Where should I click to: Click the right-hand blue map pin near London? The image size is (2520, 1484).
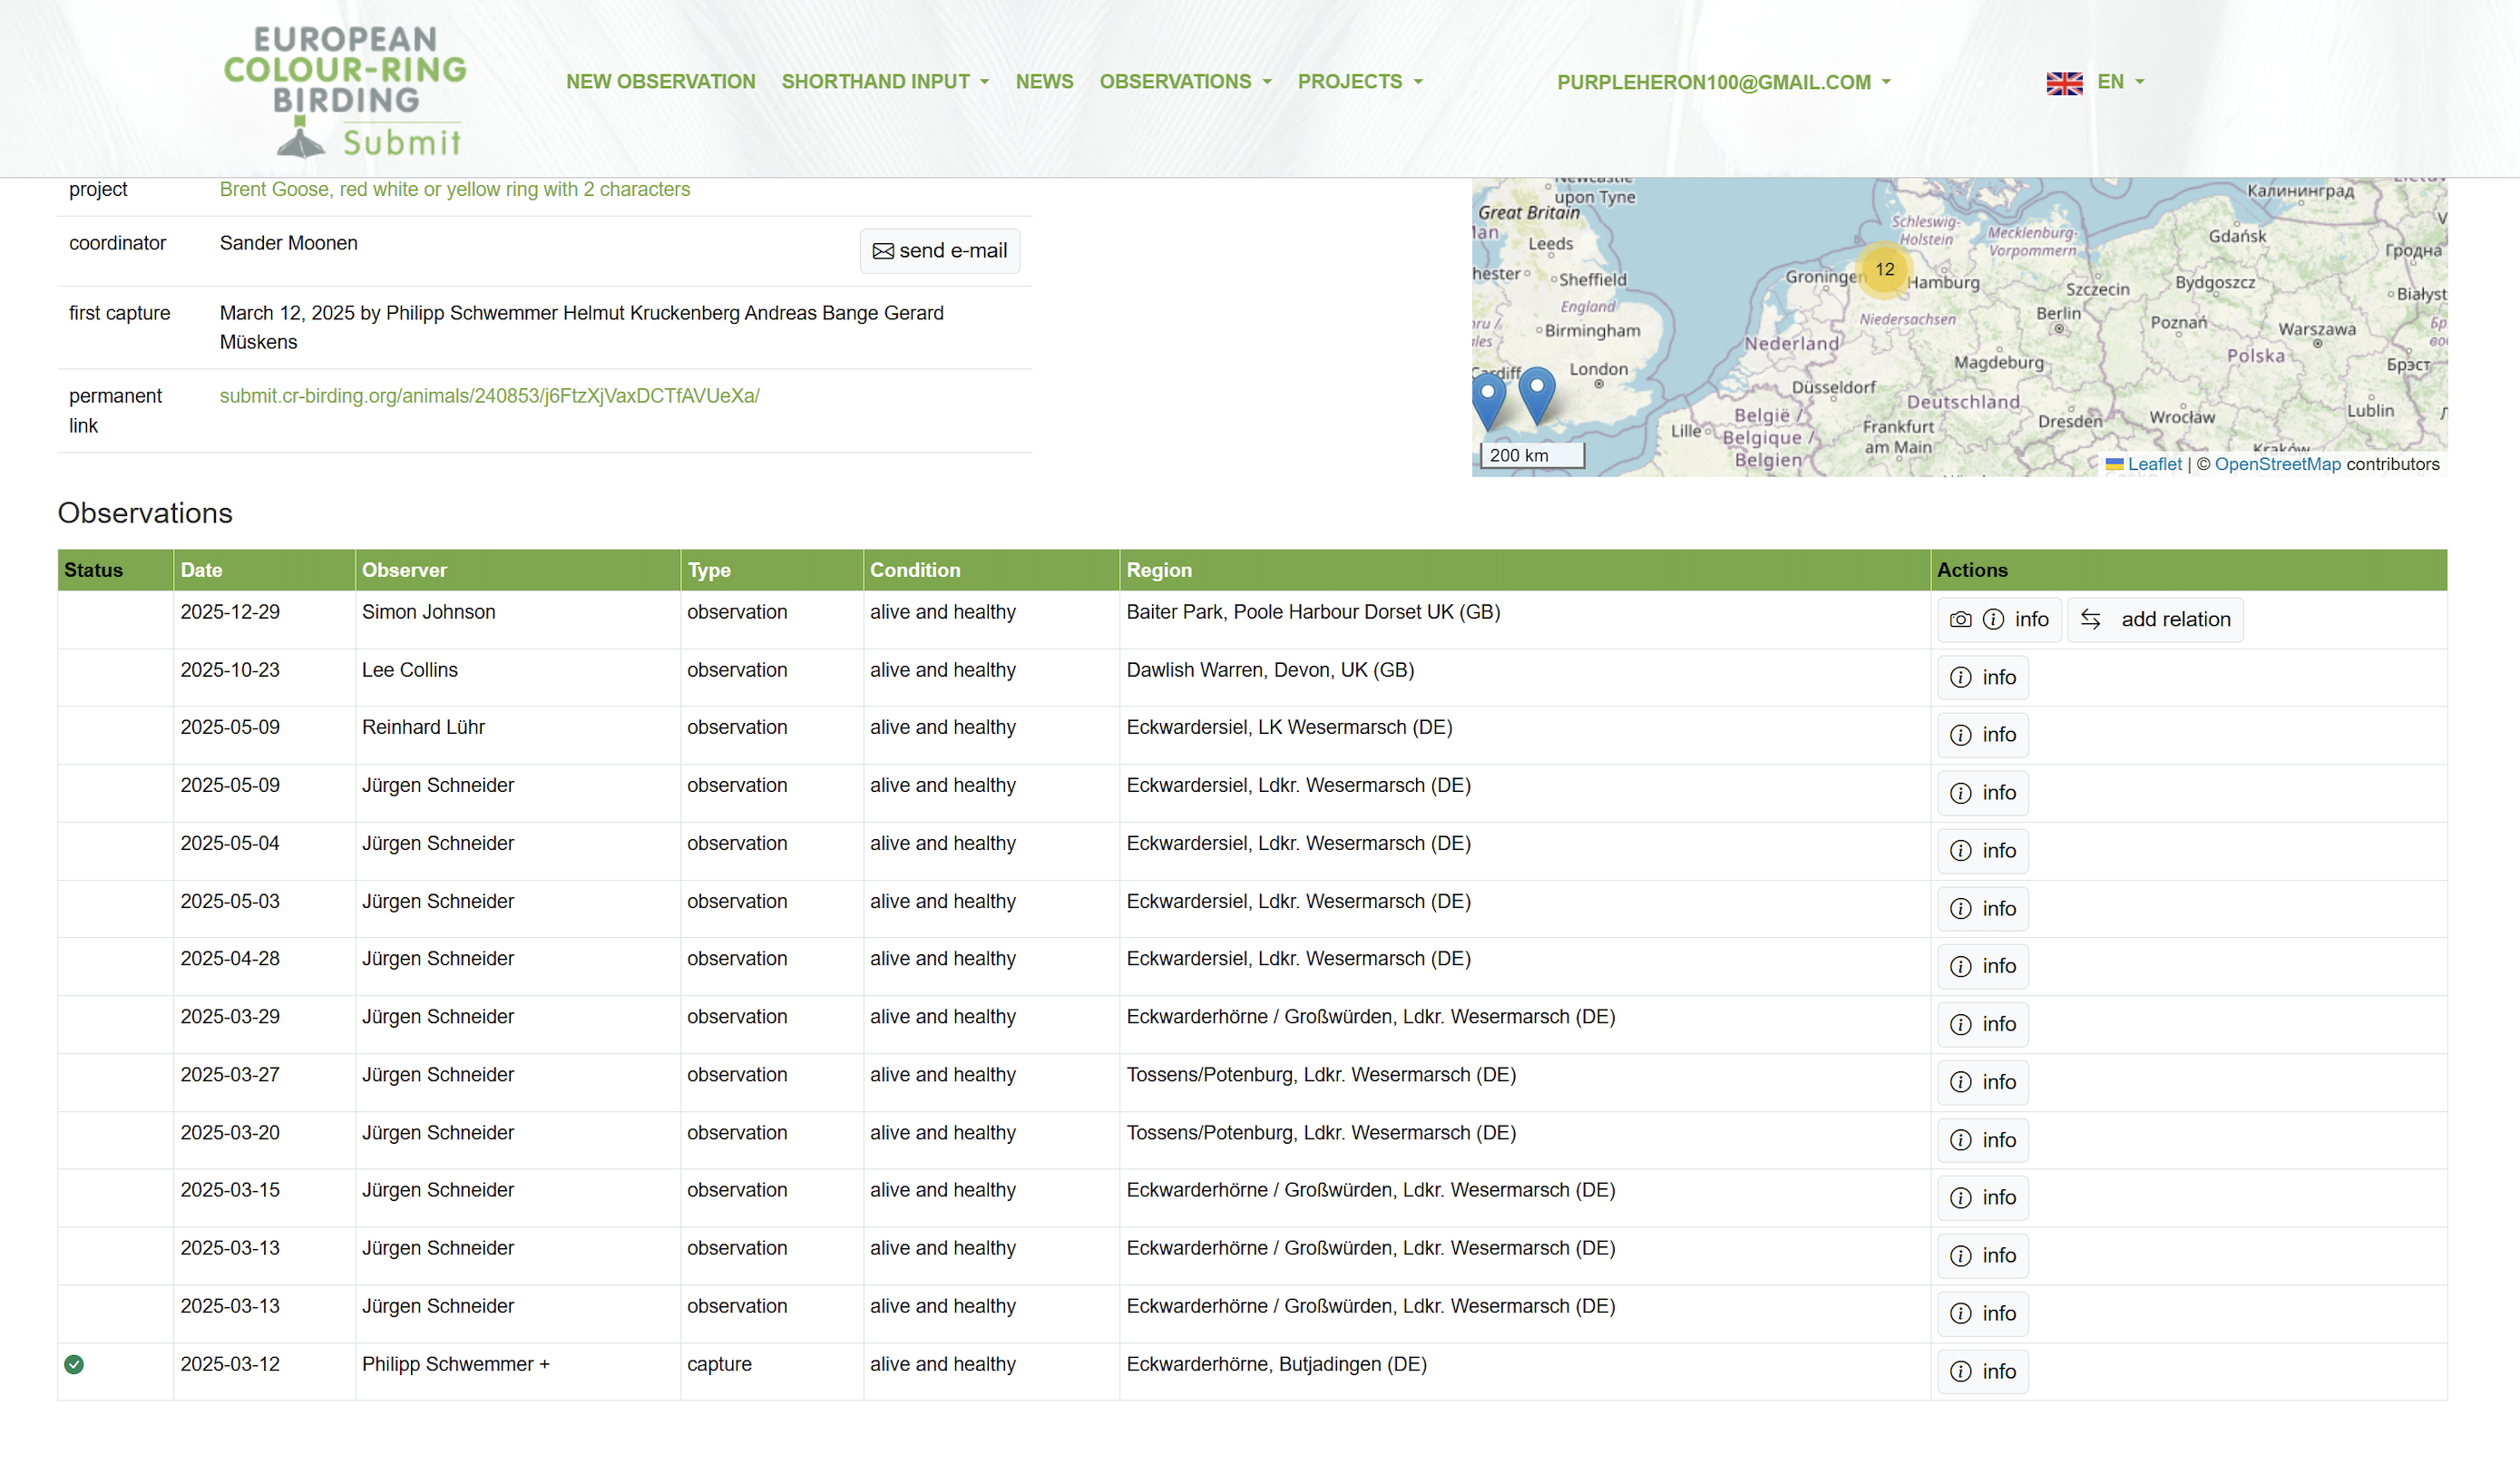point(1537,394)
